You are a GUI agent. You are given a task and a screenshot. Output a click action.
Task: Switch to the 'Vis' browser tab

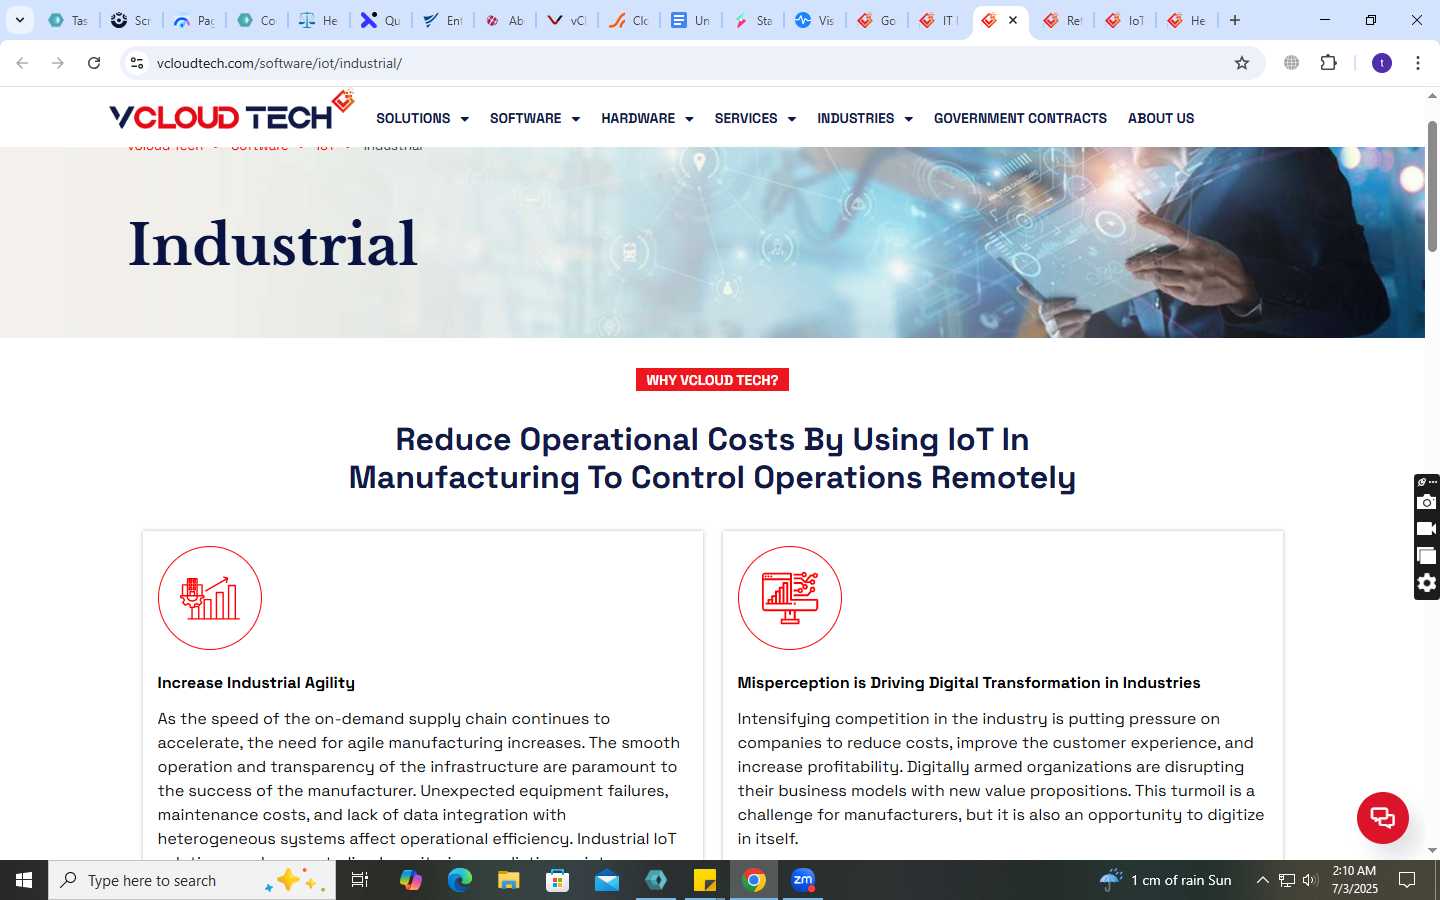tap(815, 20)
